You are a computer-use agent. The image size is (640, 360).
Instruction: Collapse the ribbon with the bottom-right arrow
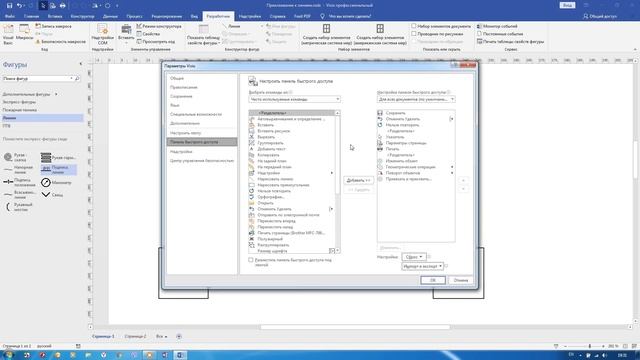[635, 49]
